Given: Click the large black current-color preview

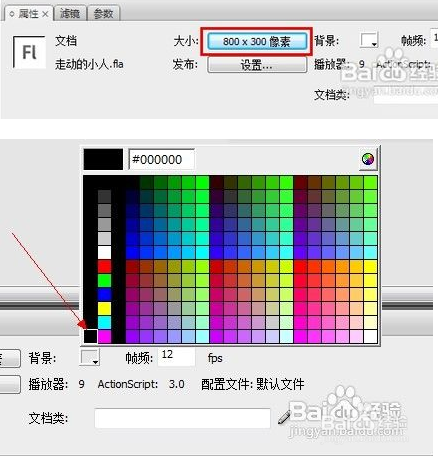Looking at the screenshot, I should [103, 159].
